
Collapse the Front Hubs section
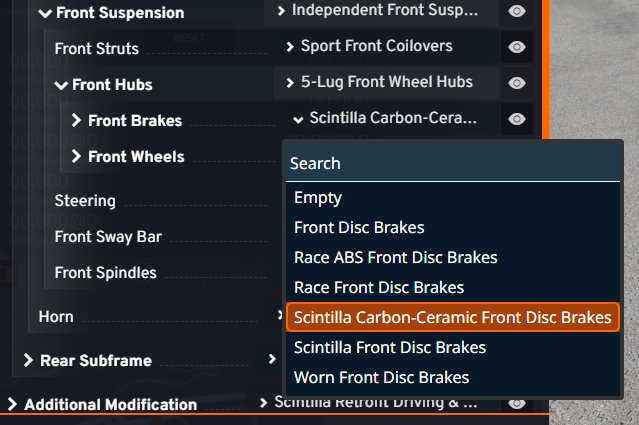62,85
